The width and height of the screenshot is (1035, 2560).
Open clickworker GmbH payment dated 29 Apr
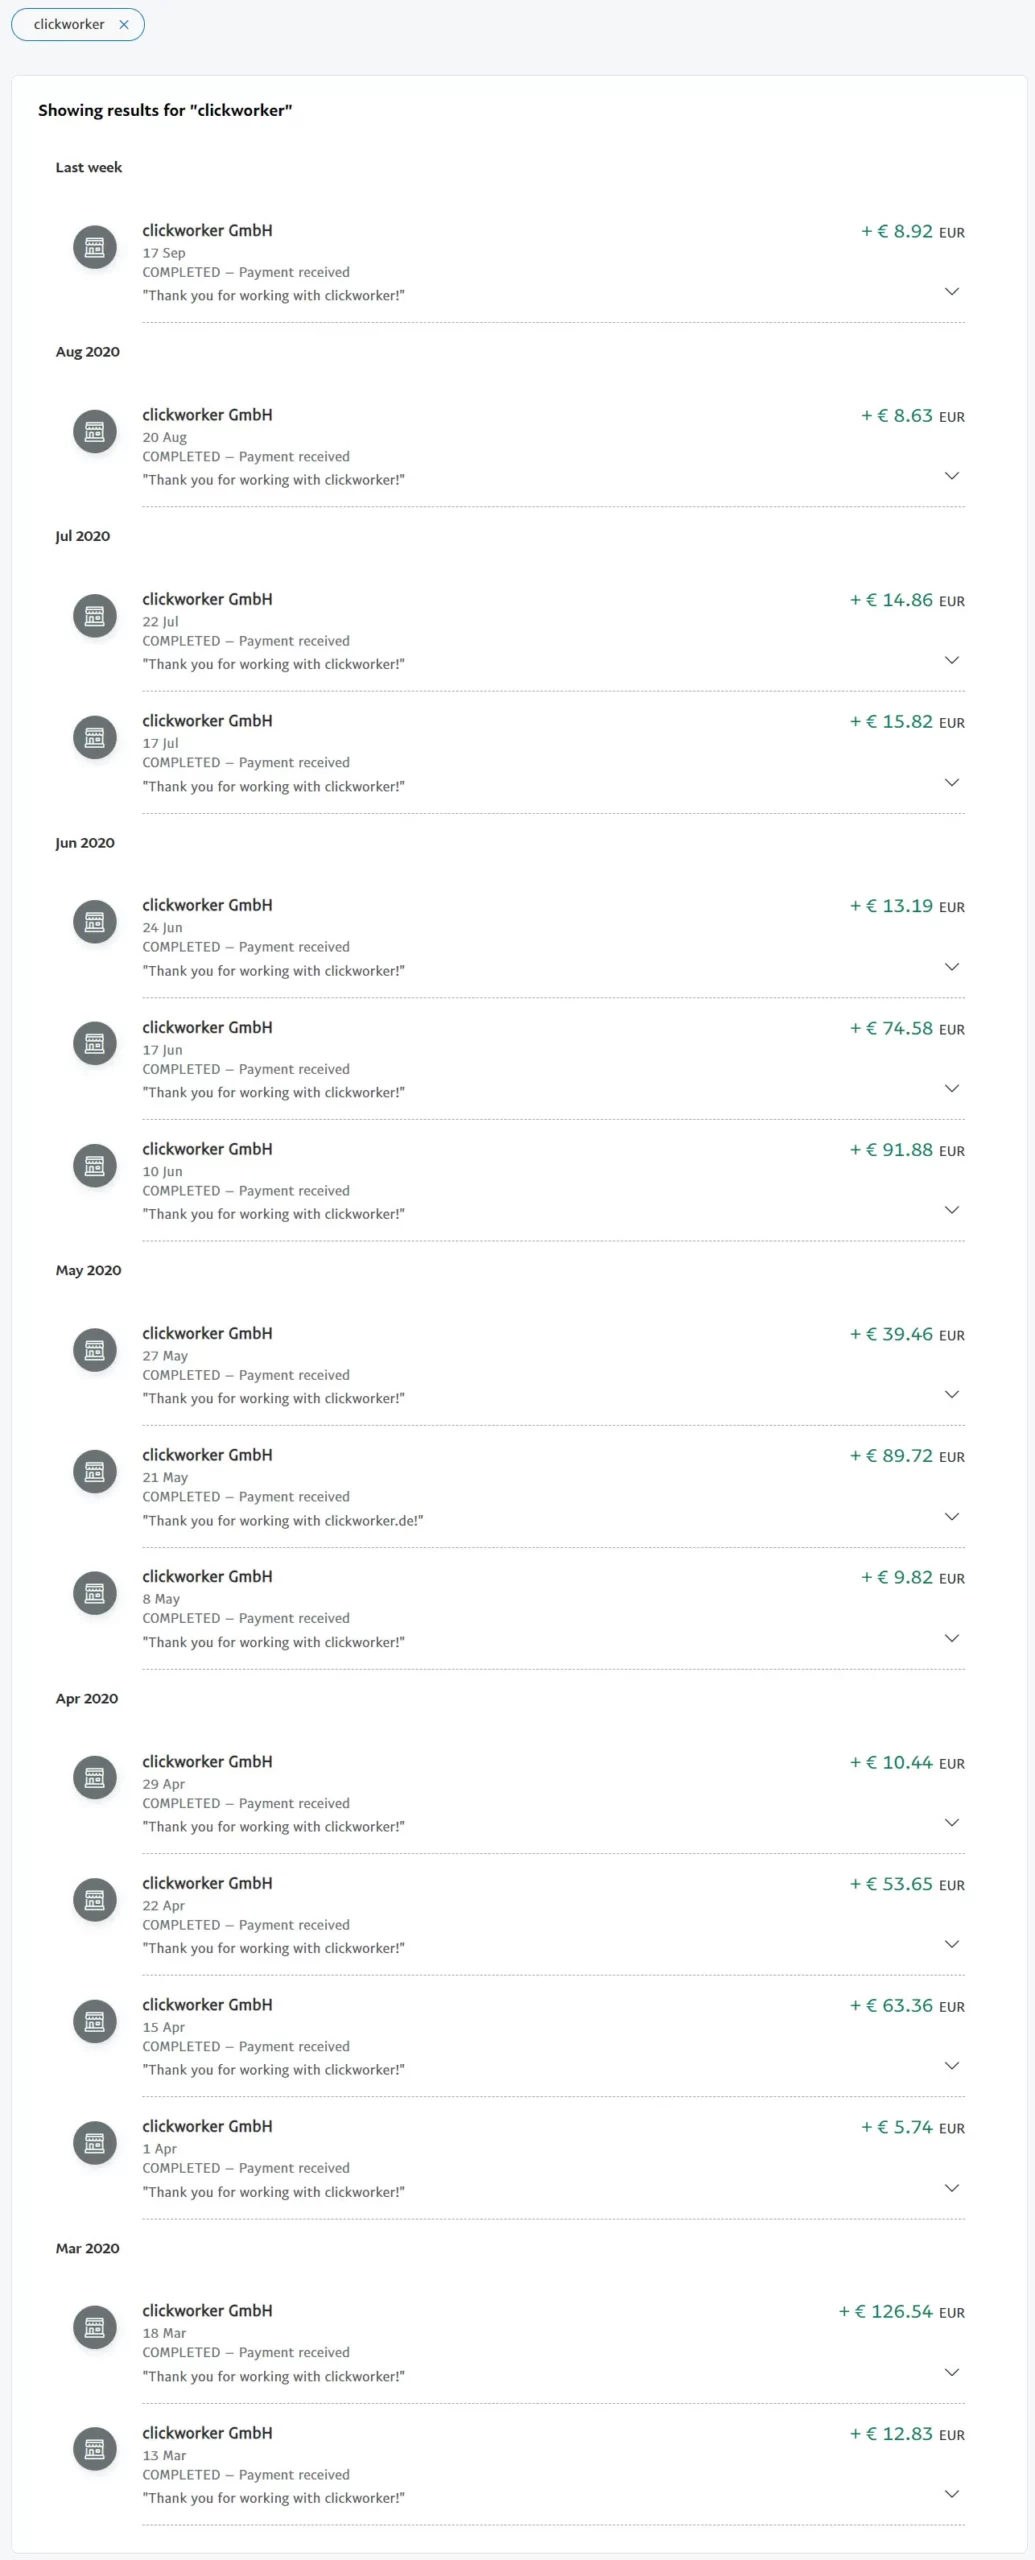click(553, 1794)
